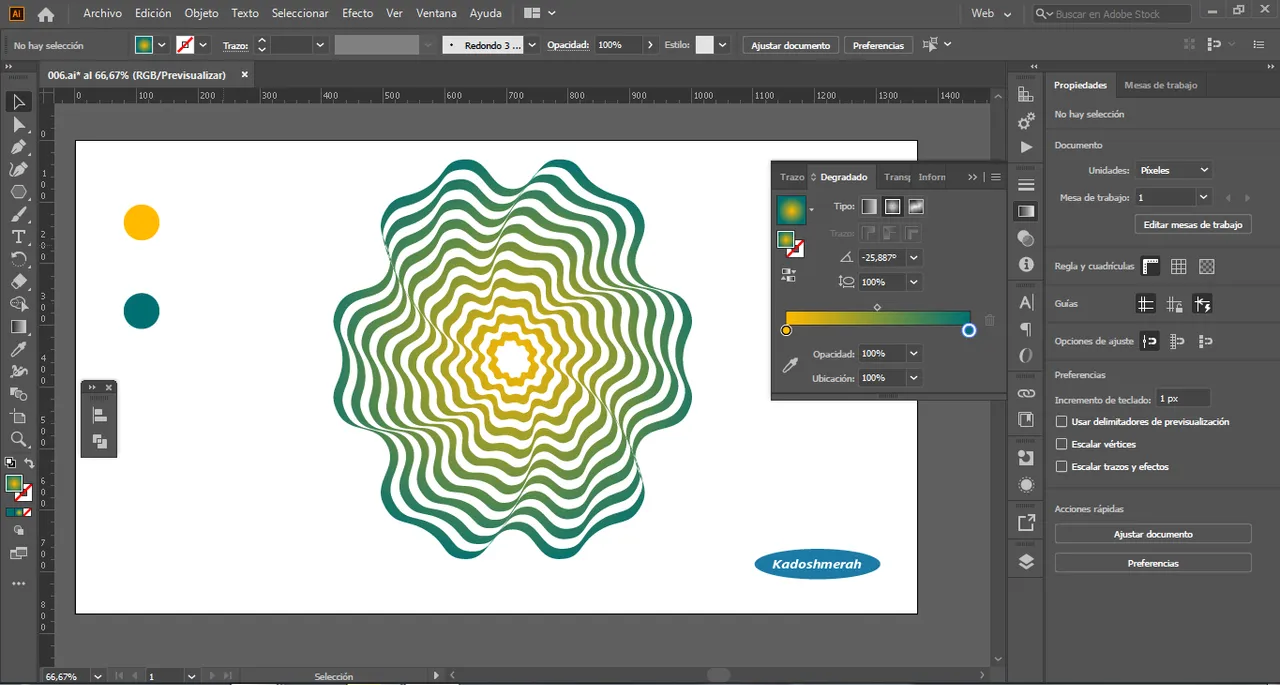Image resolution: width=1280 pixels, height=685 pixels.
Task: Open the Efecto menu
Action: (x=357, y=14)
